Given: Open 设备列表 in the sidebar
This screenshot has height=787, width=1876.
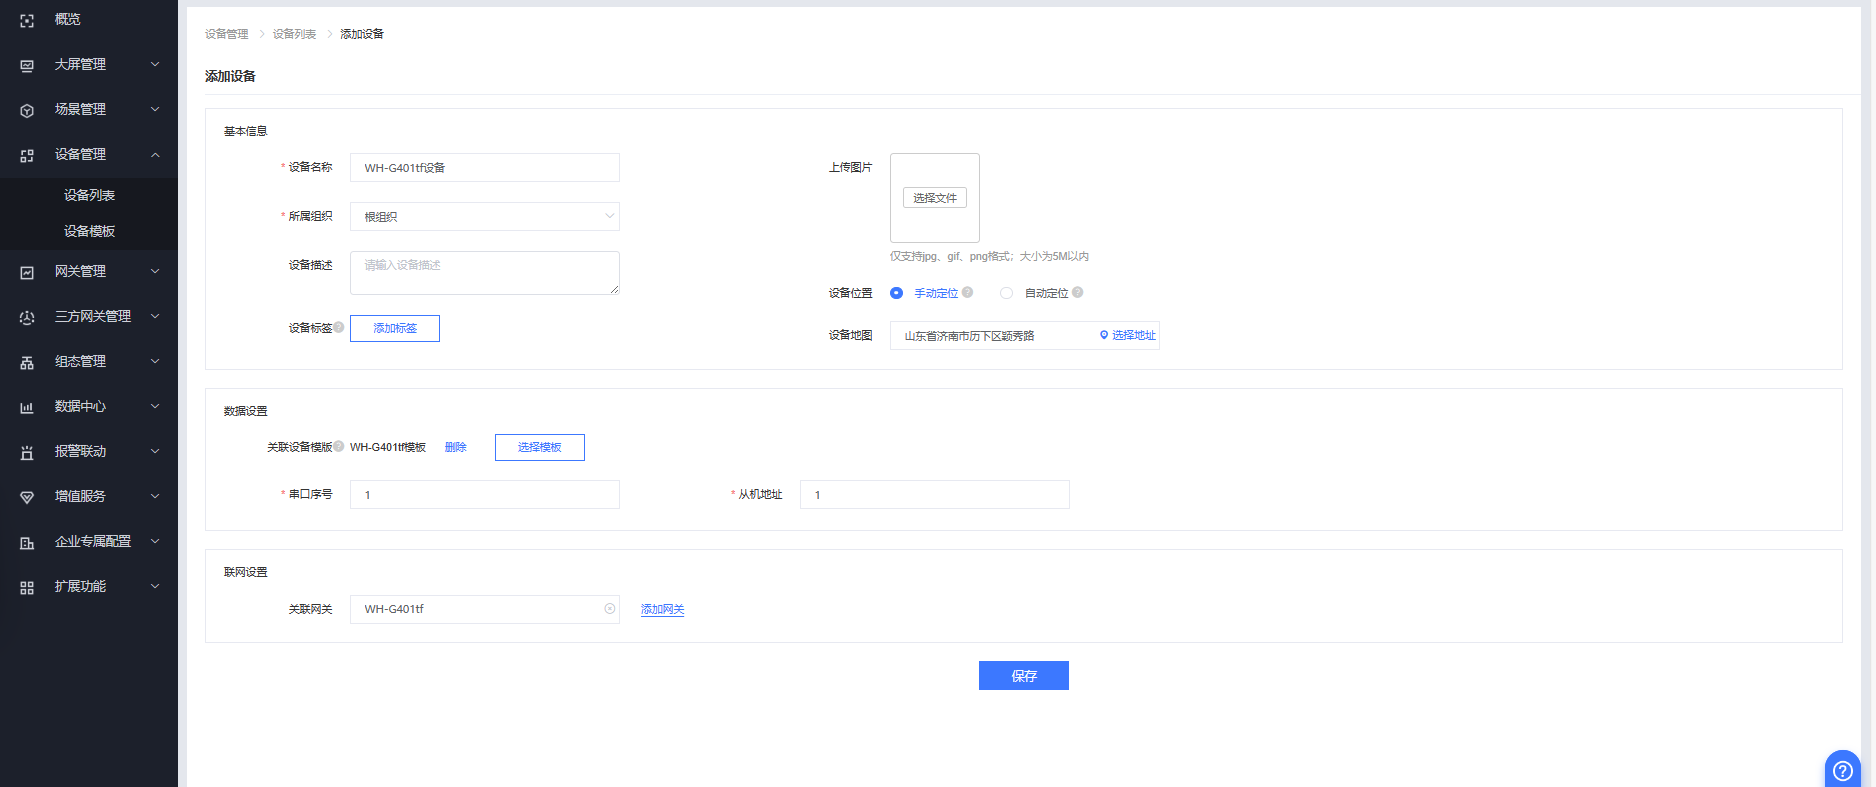Looking at the screenshot, I should coord(89,195).
